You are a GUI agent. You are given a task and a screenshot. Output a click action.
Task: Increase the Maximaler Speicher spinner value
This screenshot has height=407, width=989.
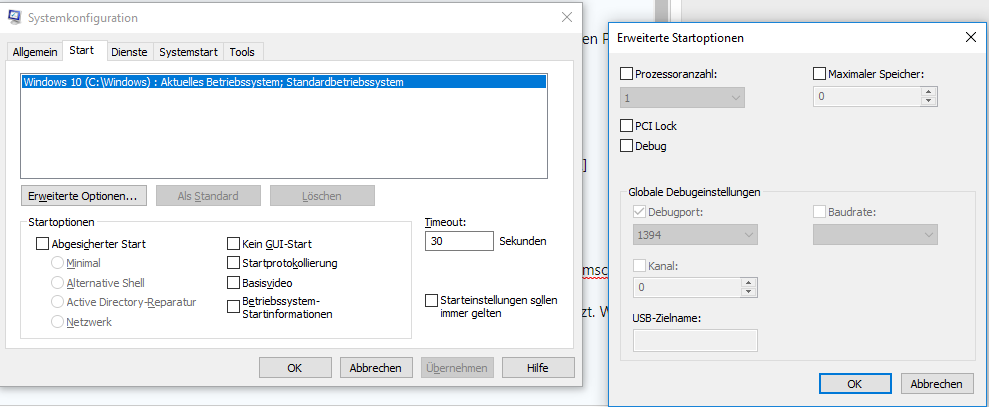(x=928, y=92)
